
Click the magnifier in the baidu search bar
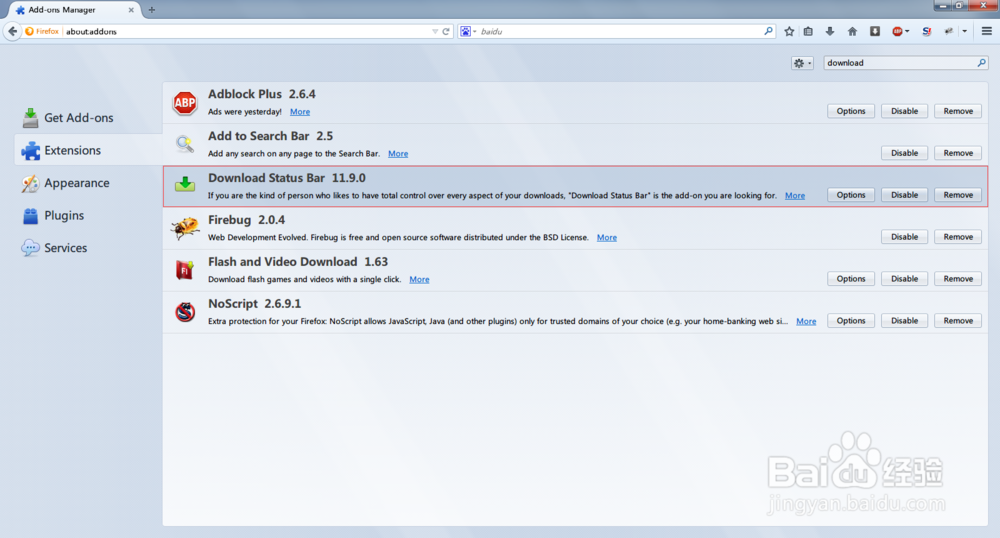click(x=768, y=31)
